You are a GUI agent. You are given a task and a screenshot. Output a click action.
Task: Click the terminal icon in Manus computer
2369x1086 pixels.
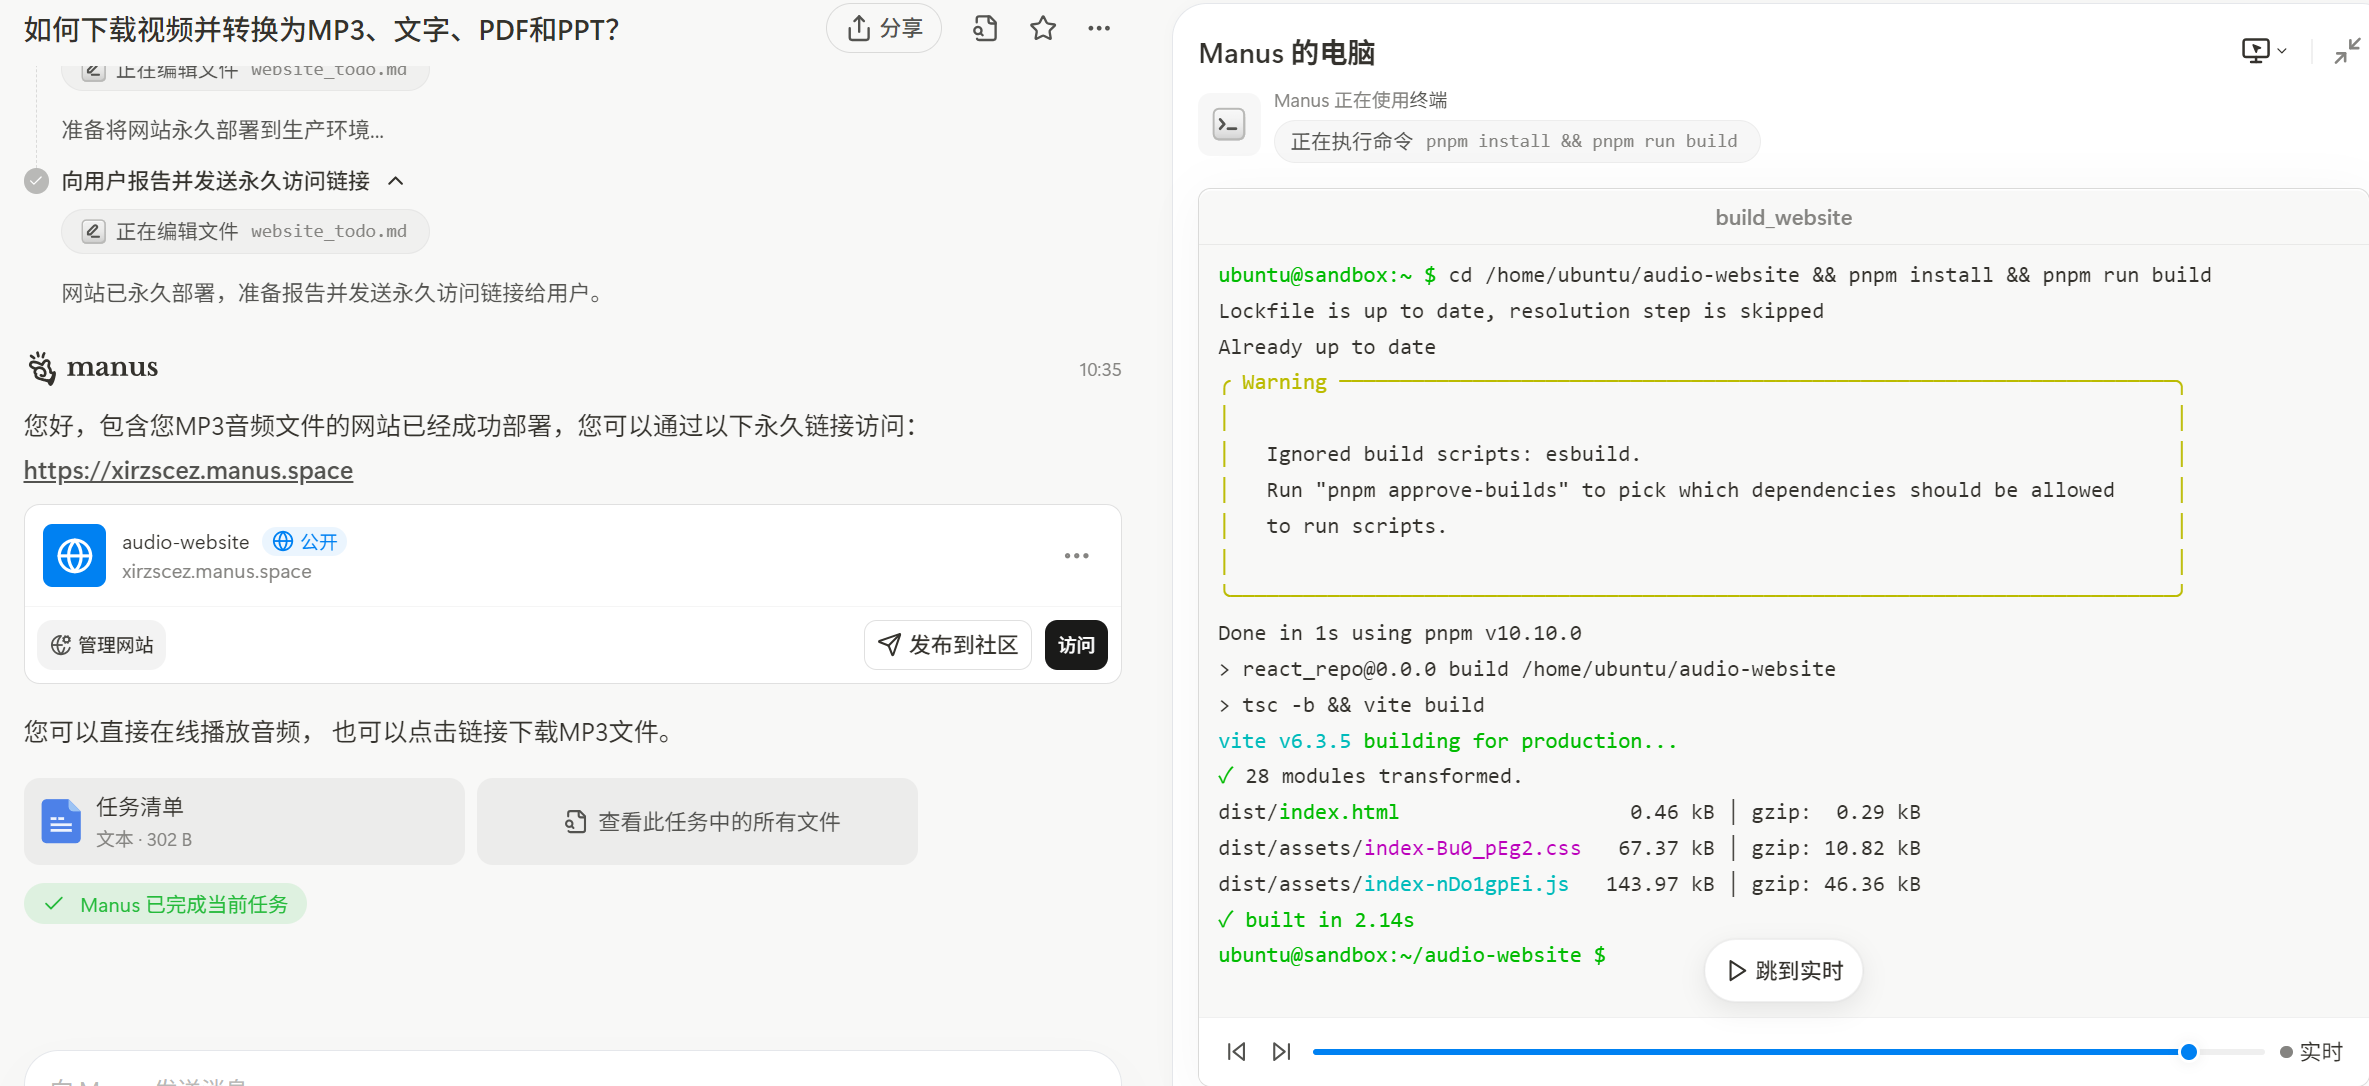[x=1229, y=125]
